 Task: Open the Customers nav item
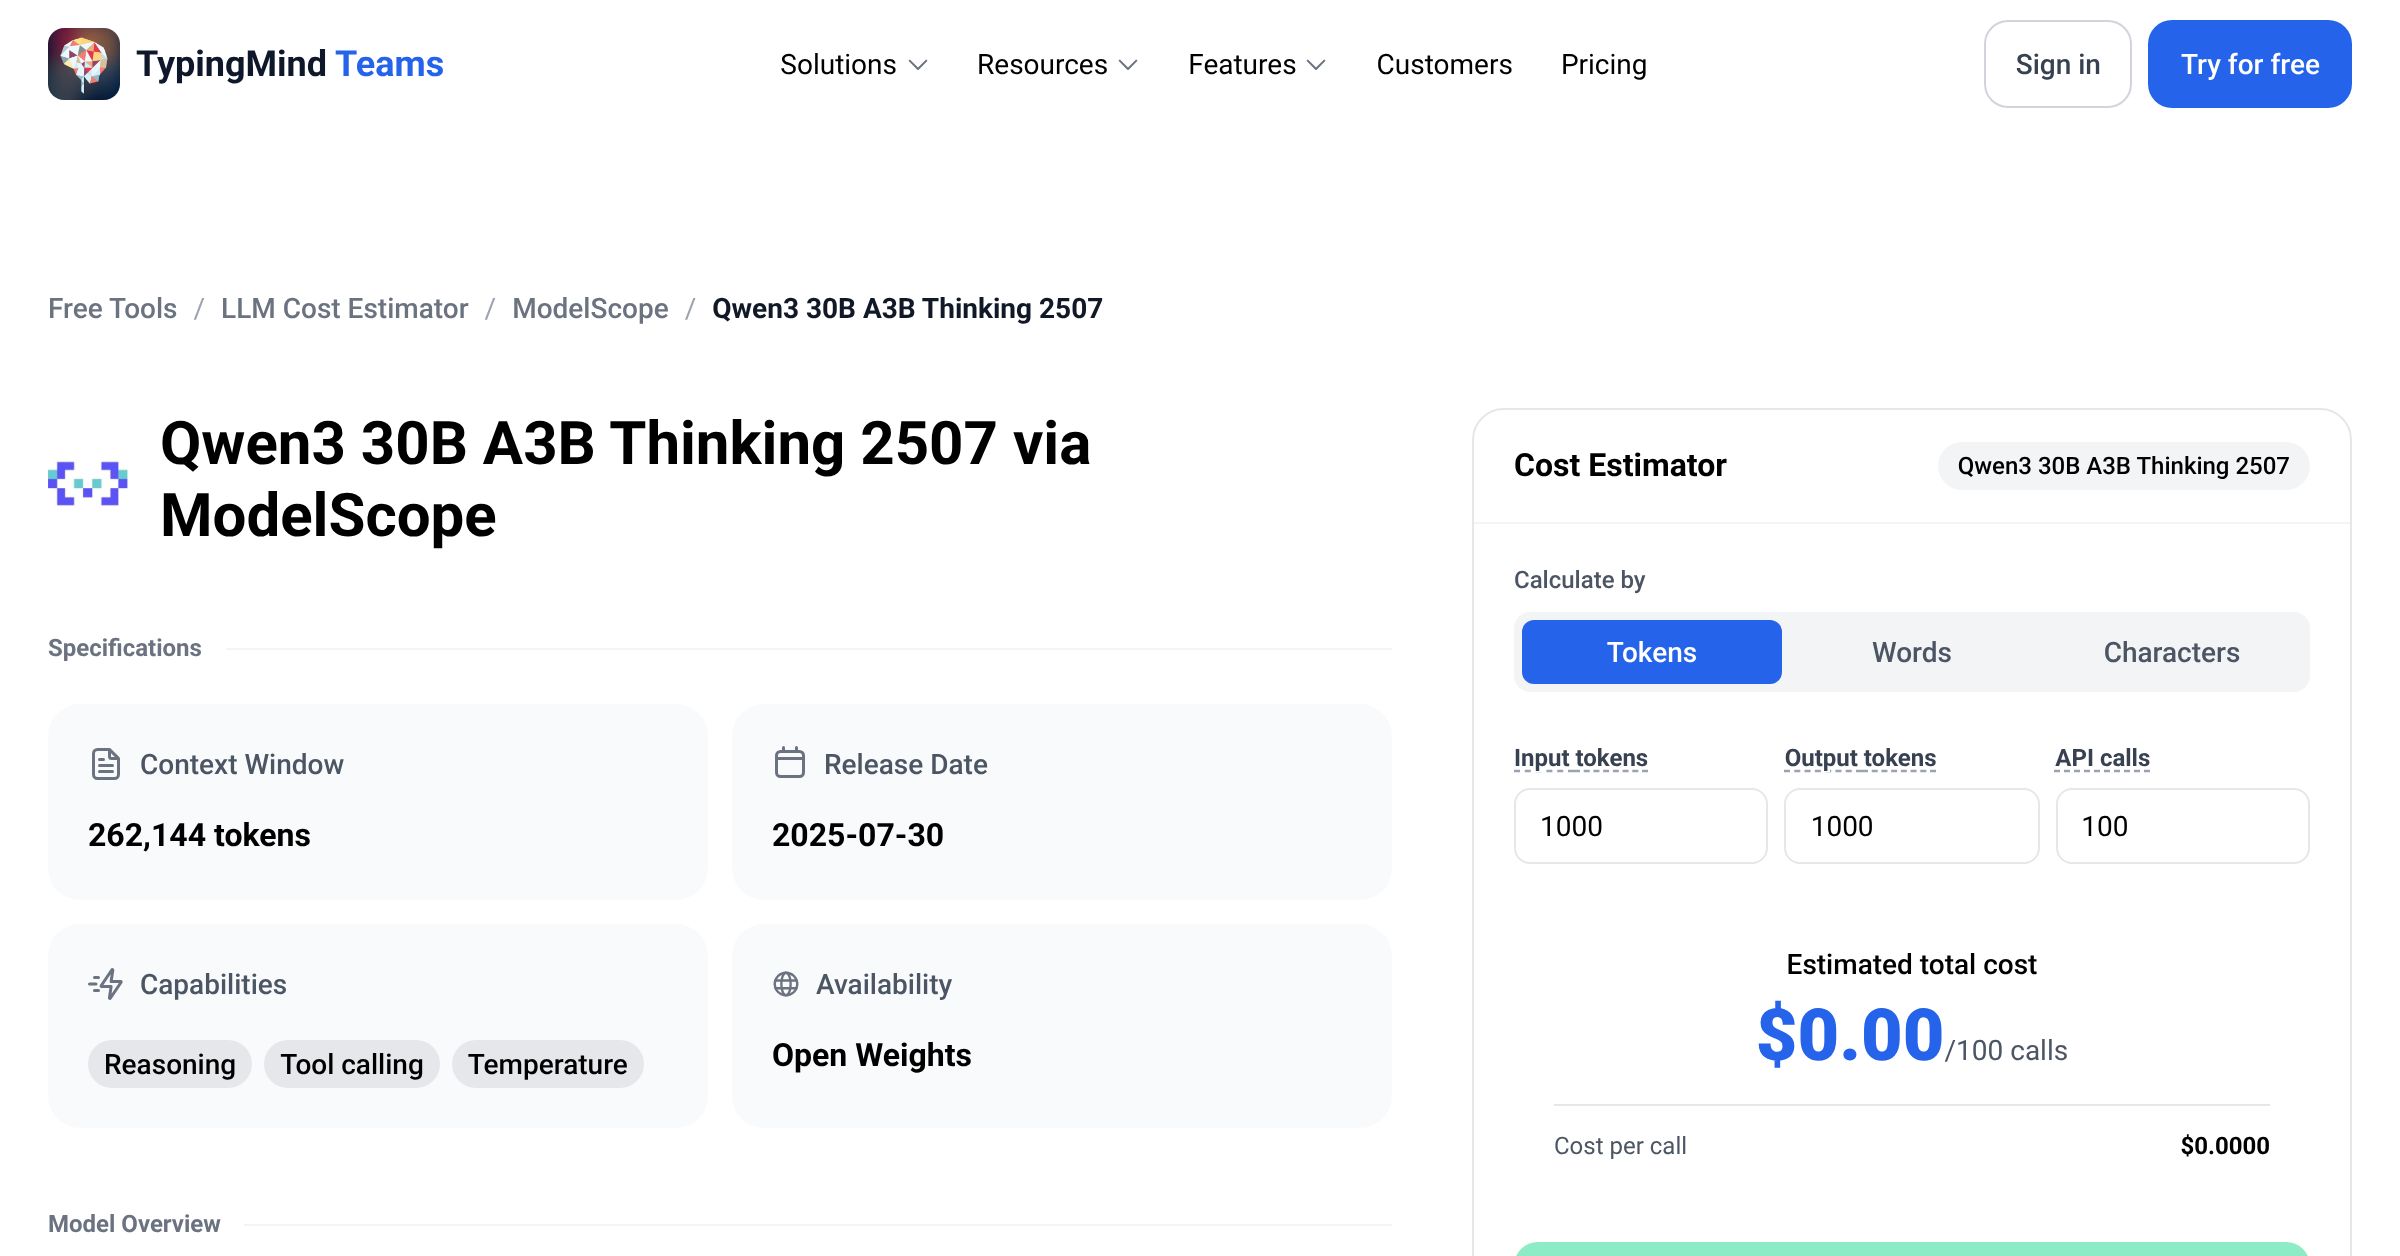(x=1444, y=64)
